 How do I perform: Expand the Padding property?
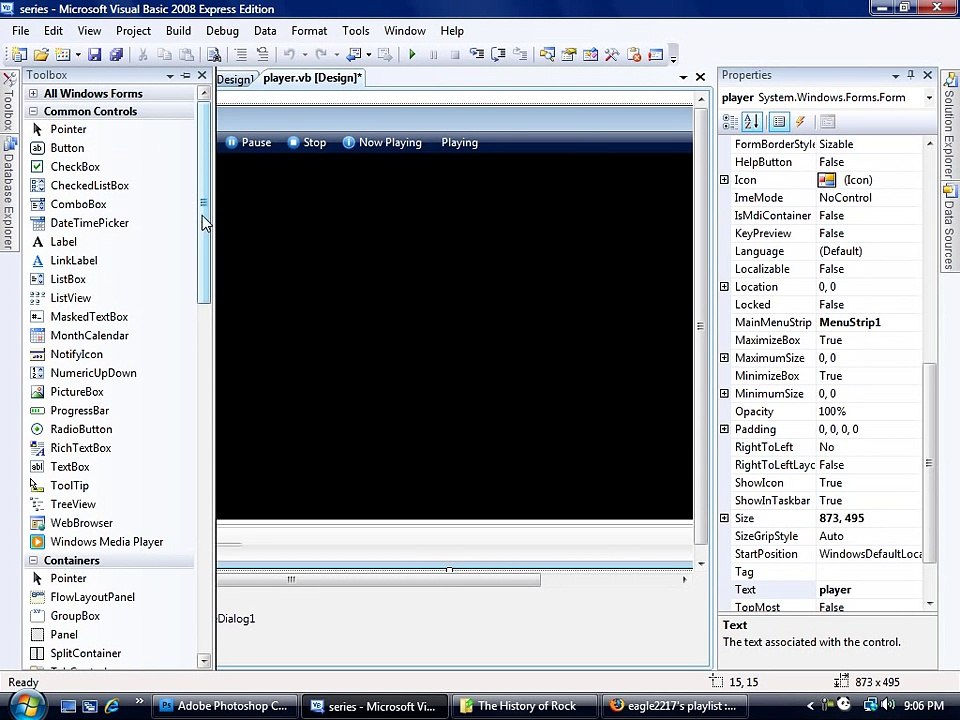[724, 429]
